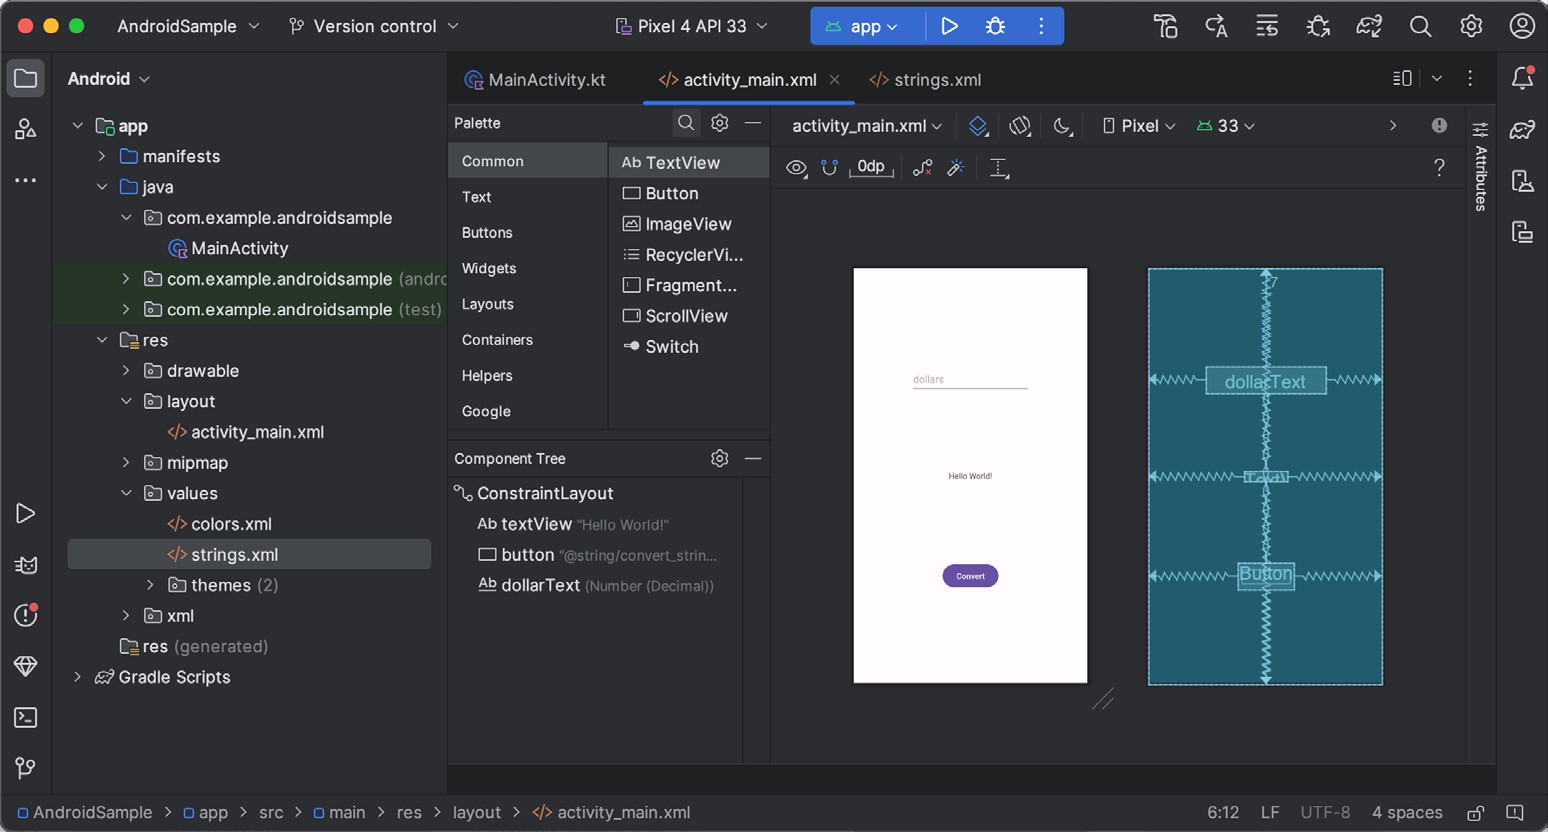Viewport: 1548px width, 832px height.
Task: Open IDE settings gear in title bar
Action: pos(1471,26)
